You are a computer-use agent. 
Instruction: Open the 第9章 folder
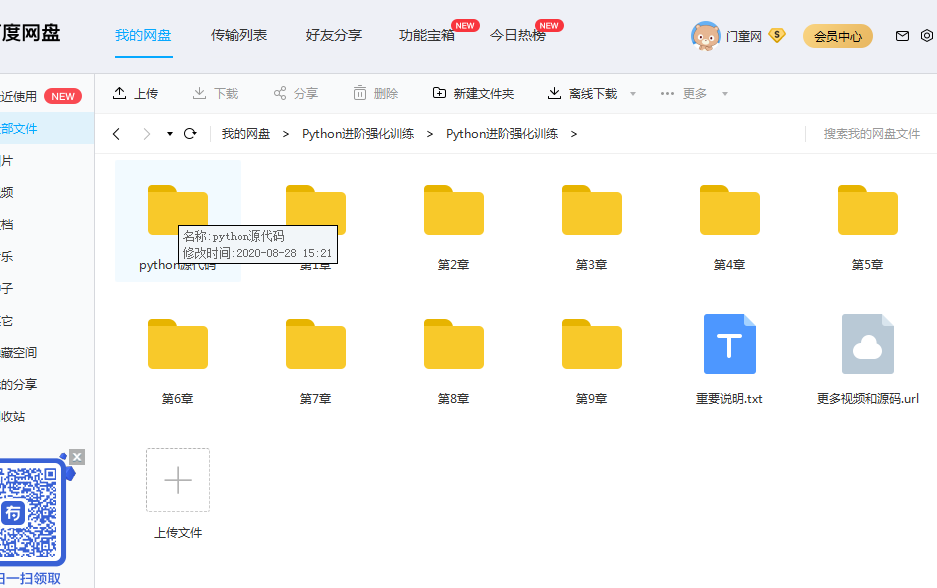[x=592, y=344]
